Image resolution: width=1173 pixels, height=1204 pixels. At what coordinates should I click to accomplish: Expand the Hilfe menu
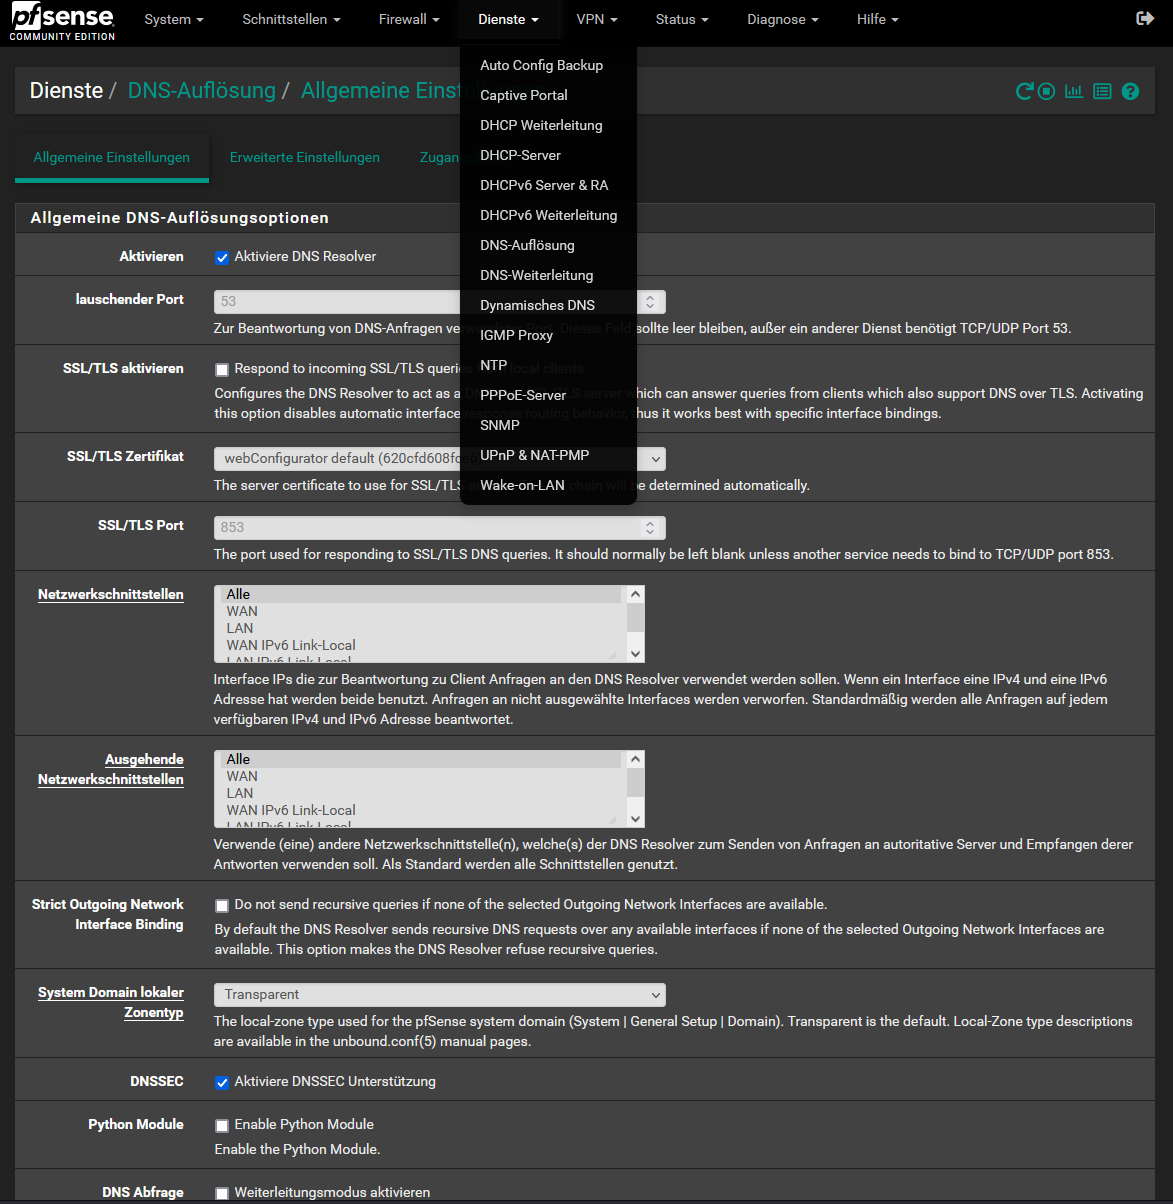click(x=878, y=19)
